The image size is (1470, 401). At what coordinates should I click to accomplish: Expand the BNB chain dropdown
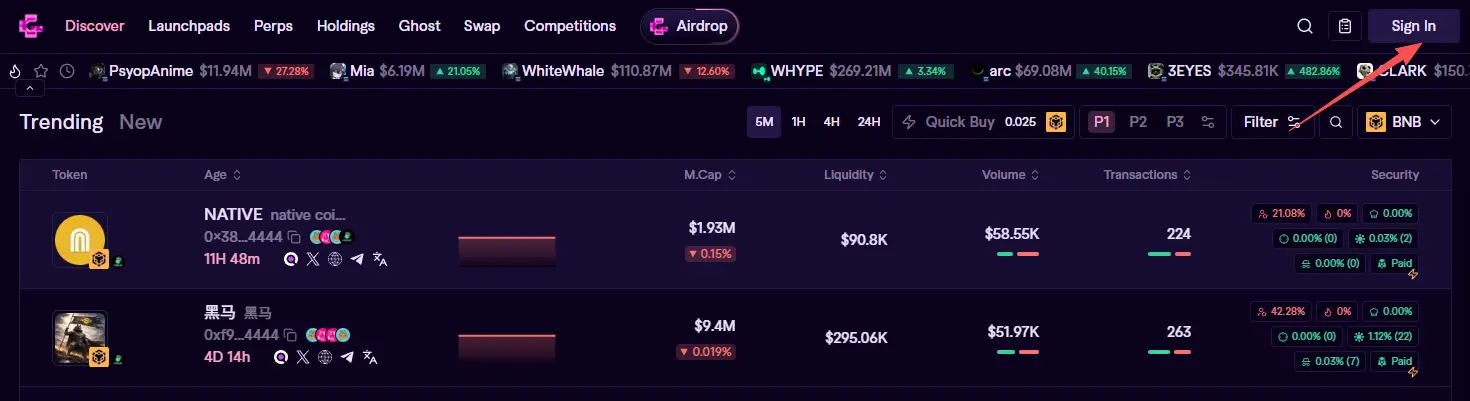pos(1403,122)
